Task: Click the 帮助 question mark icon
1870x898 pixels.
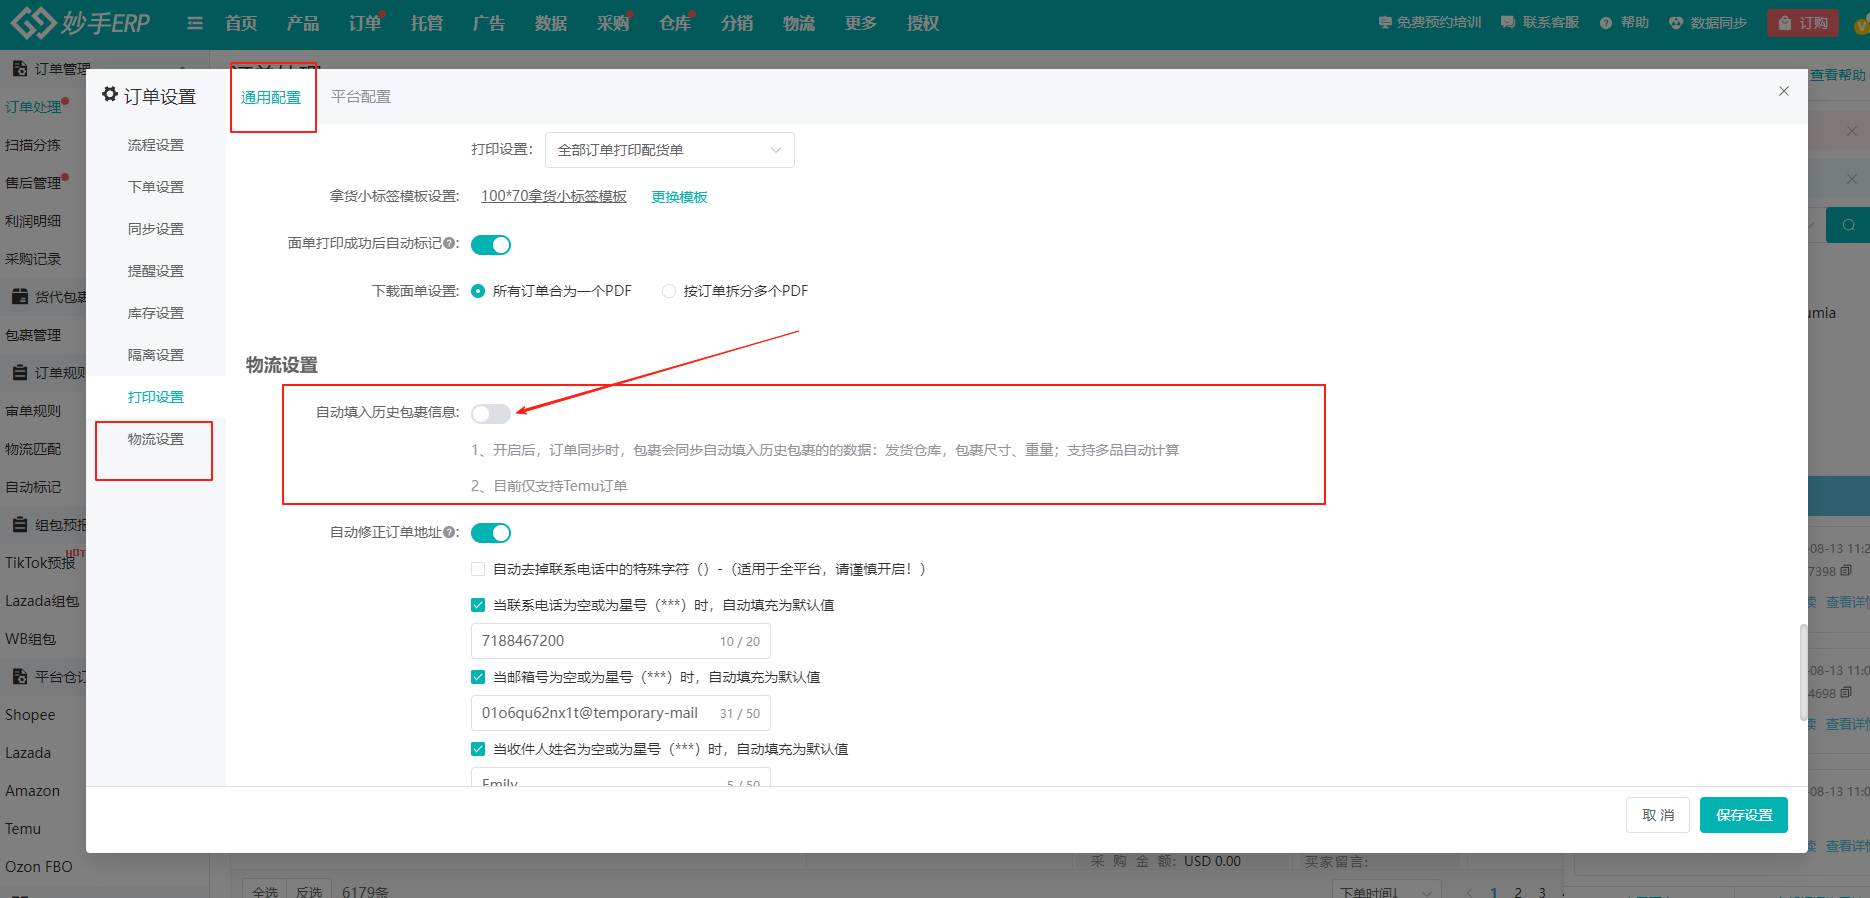Action: click(1606, 23)
